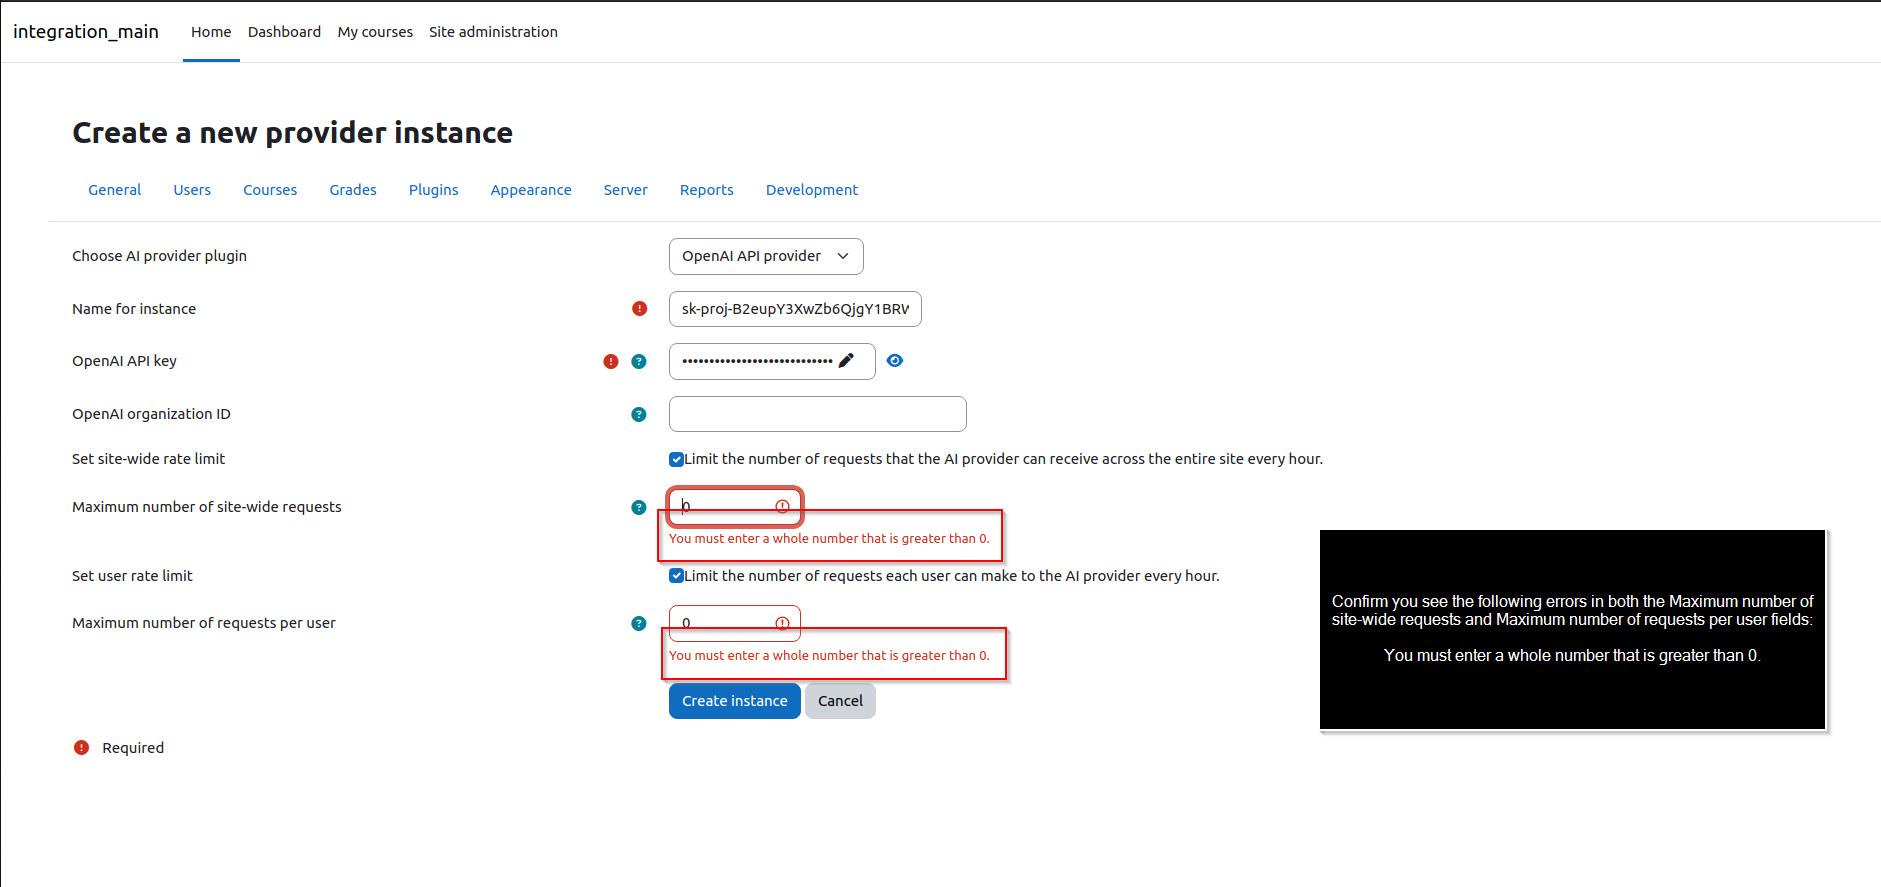Switch to the Grades tab
Viewport: 1881px width, 887px height.
click(353, 190)
